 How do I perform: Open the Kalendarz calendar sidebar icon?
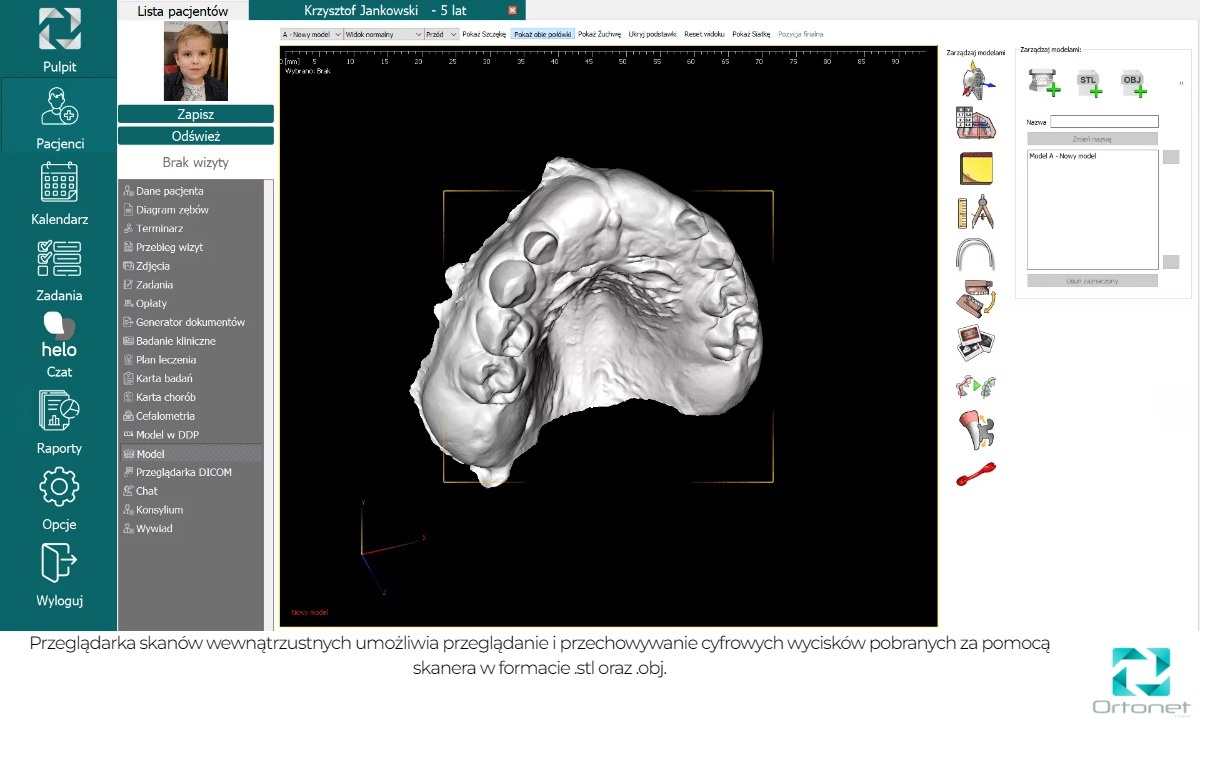[x=59, y=194]
